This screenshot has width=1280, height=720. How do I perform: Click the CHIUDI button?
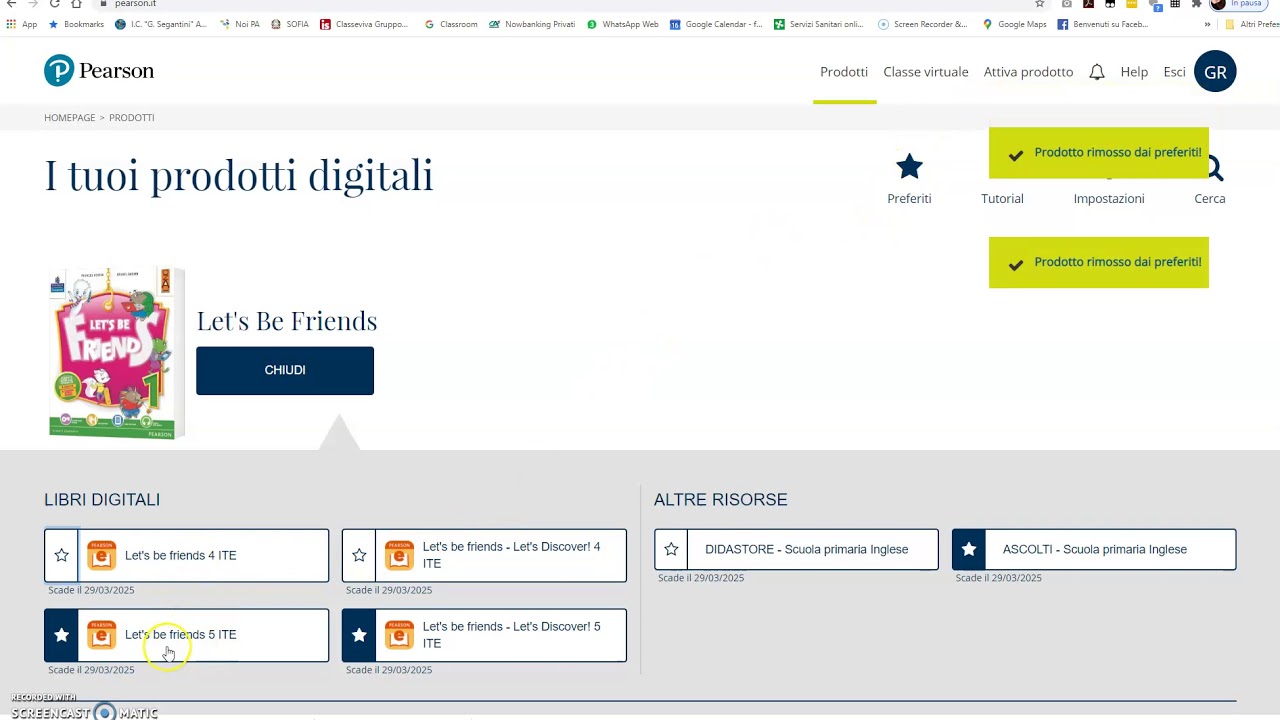(x=285, y=370)
